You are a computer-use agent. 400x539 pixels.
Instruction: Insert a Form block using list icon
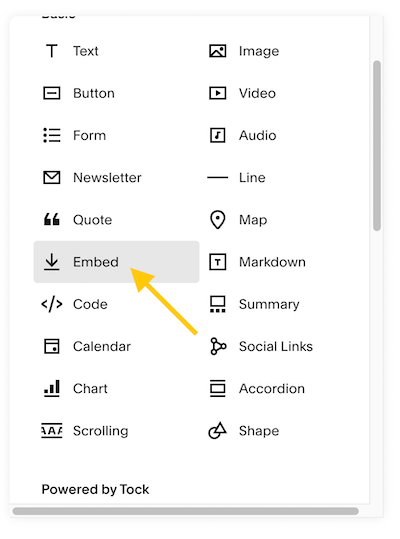pyautogui.click(x=52, y=135)
